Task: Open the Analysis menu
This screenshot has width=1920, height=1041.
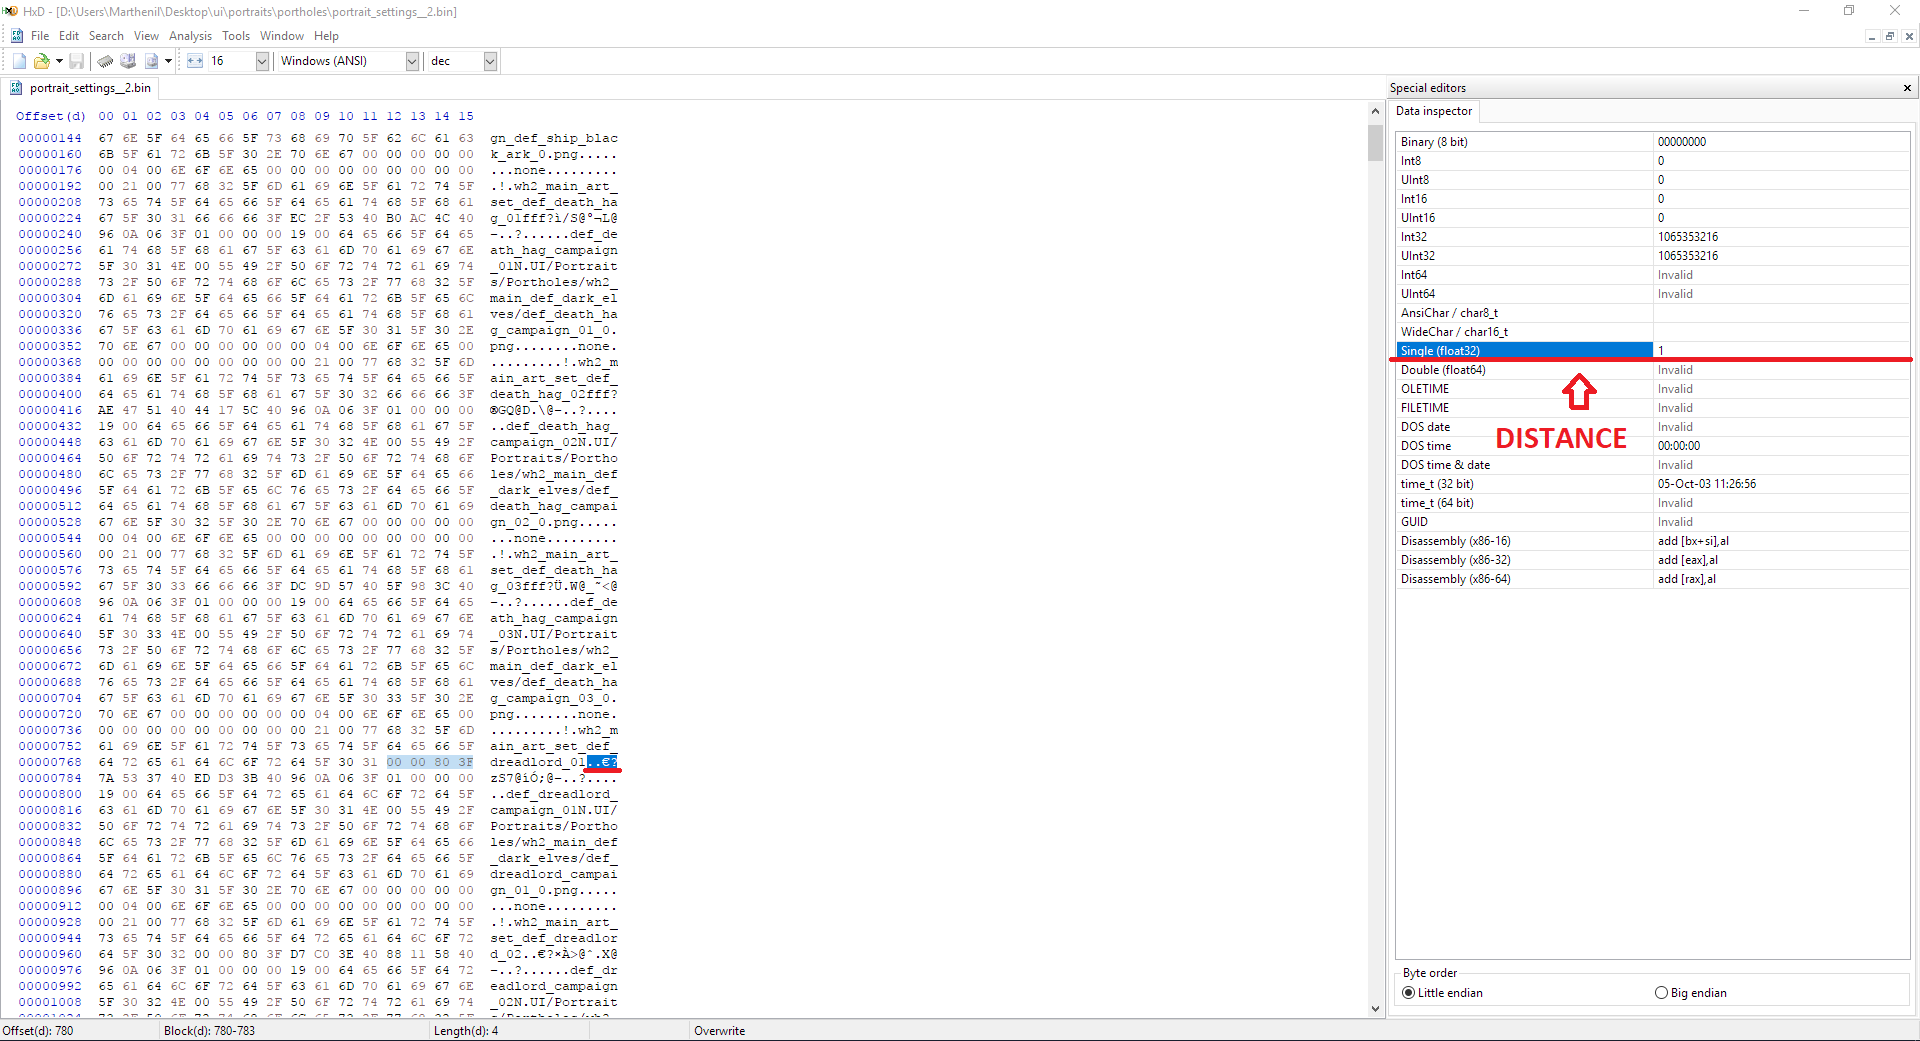Action: coord(190,36)
